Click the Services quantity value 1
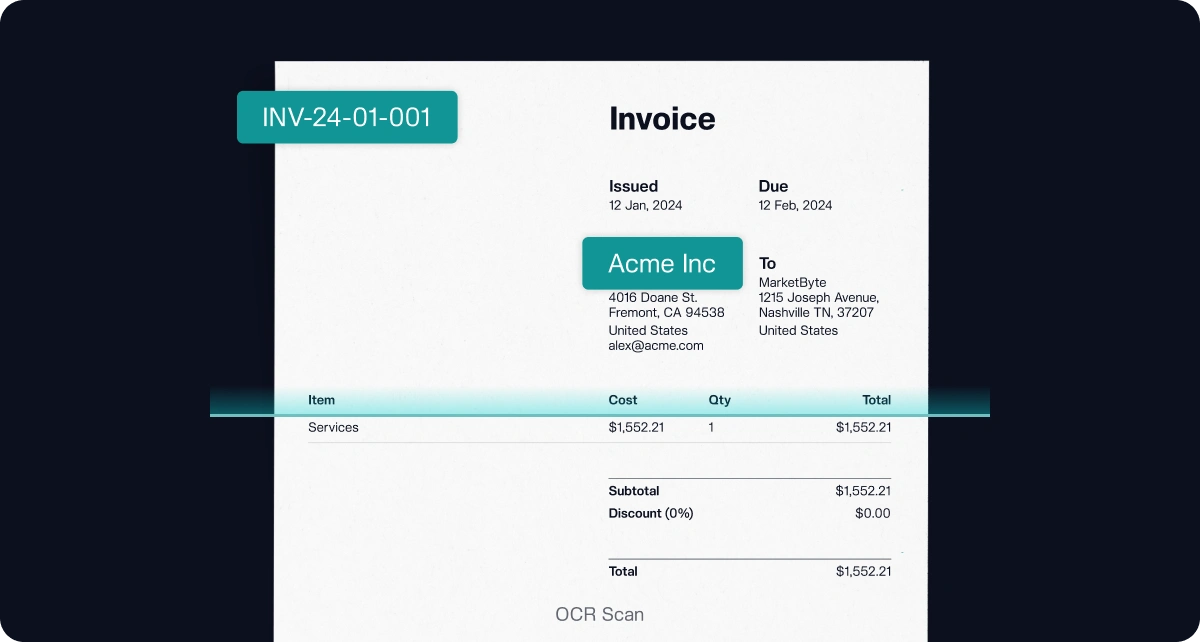 711,427
